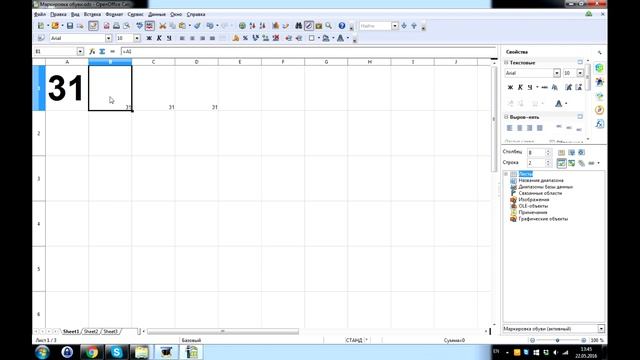Open the Gallery sidebar icon
Viewport: 640px width, 360px height.
tap(599, 96)
